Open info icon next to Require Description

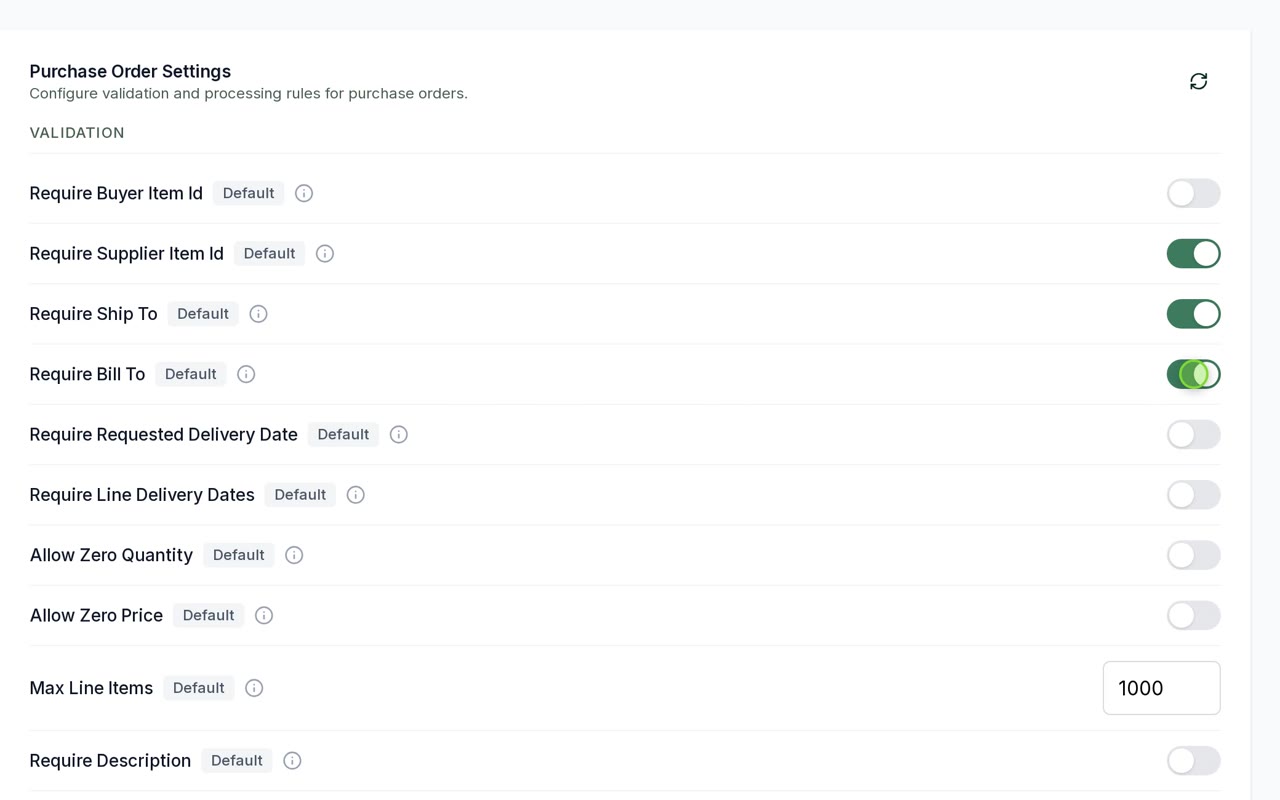point(292,761)
